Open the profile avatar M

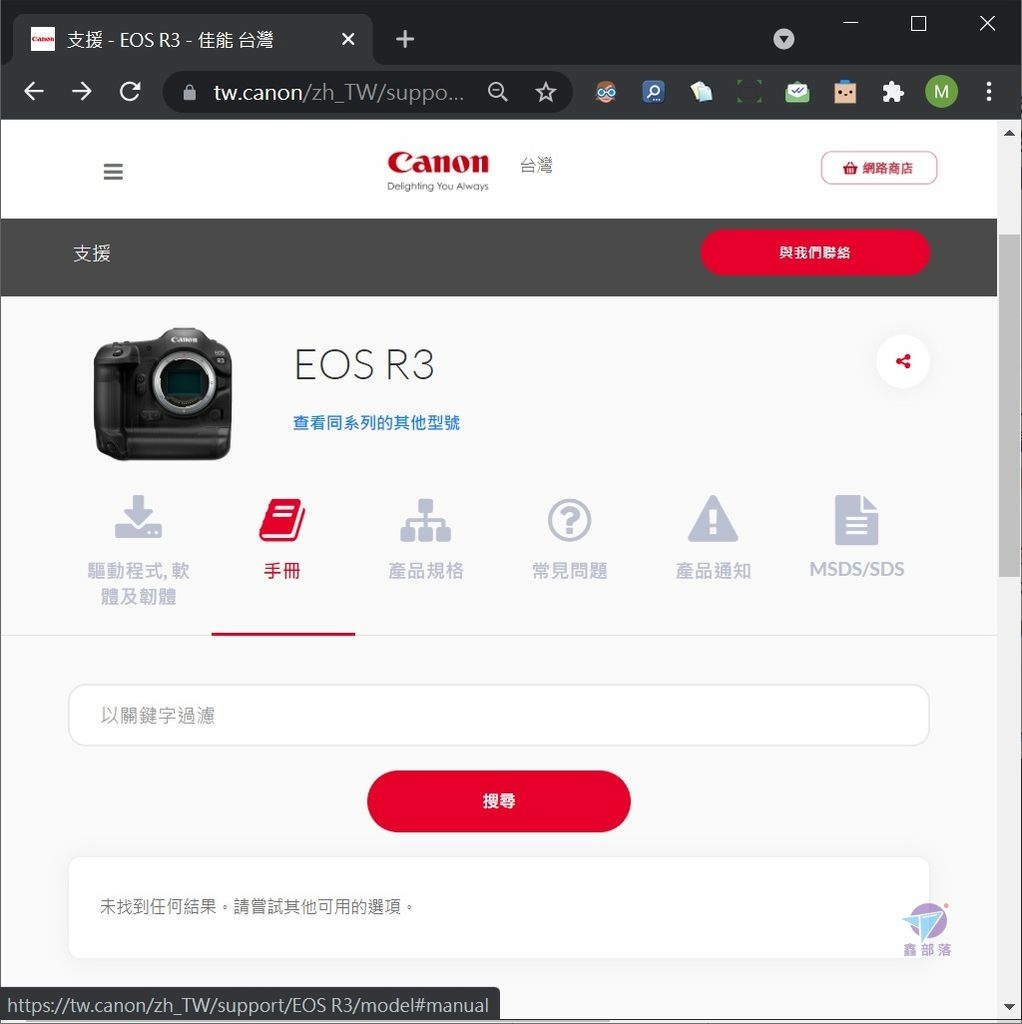(x=941, y=91)
